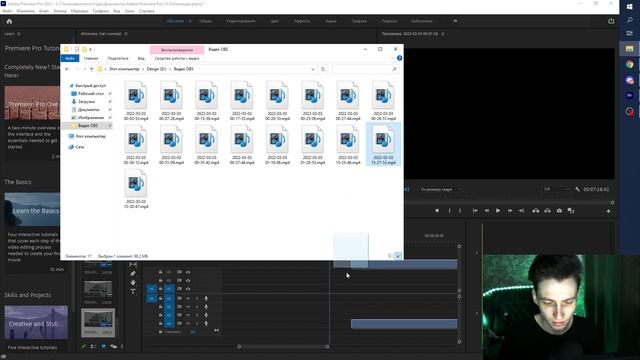640x360 pixels.
Task: Switch to Редактирование workspace
Action: click(241, 21)
